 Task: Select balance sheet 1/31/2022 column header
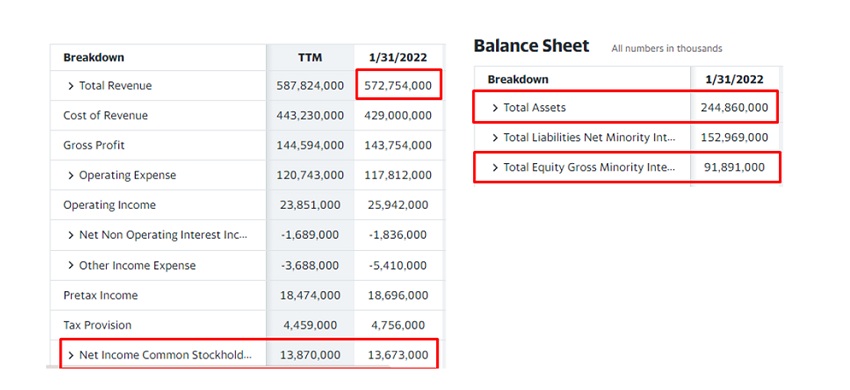point(735,80)
